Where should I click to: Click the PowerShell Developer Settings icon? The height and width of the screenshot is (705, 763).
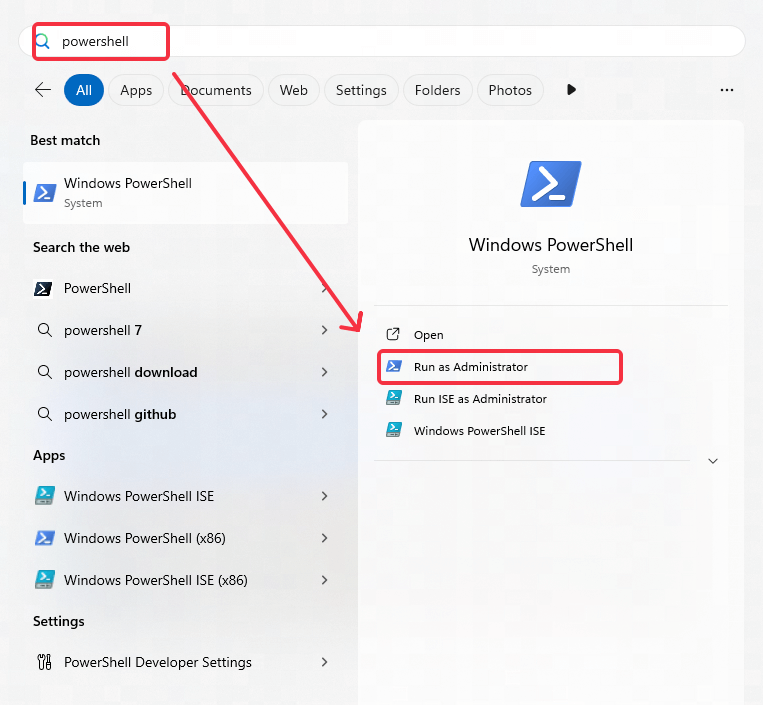point(44,662)
